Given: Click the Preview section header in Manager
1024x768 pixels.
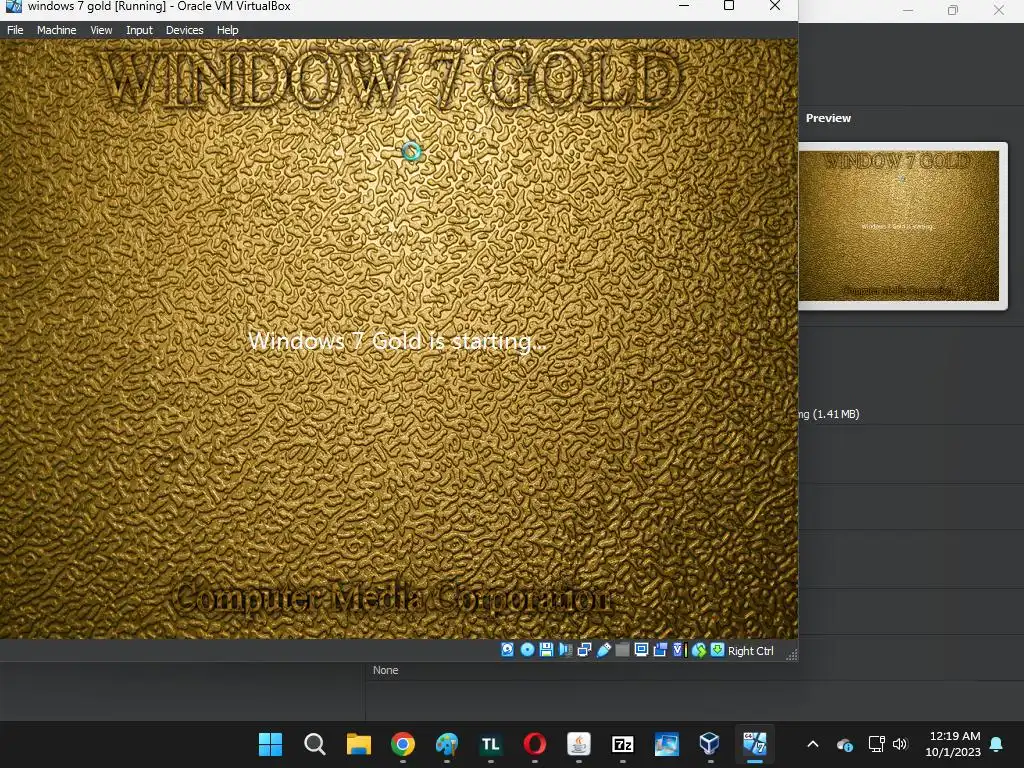Looking at the screenshot, I should point(828,118).
